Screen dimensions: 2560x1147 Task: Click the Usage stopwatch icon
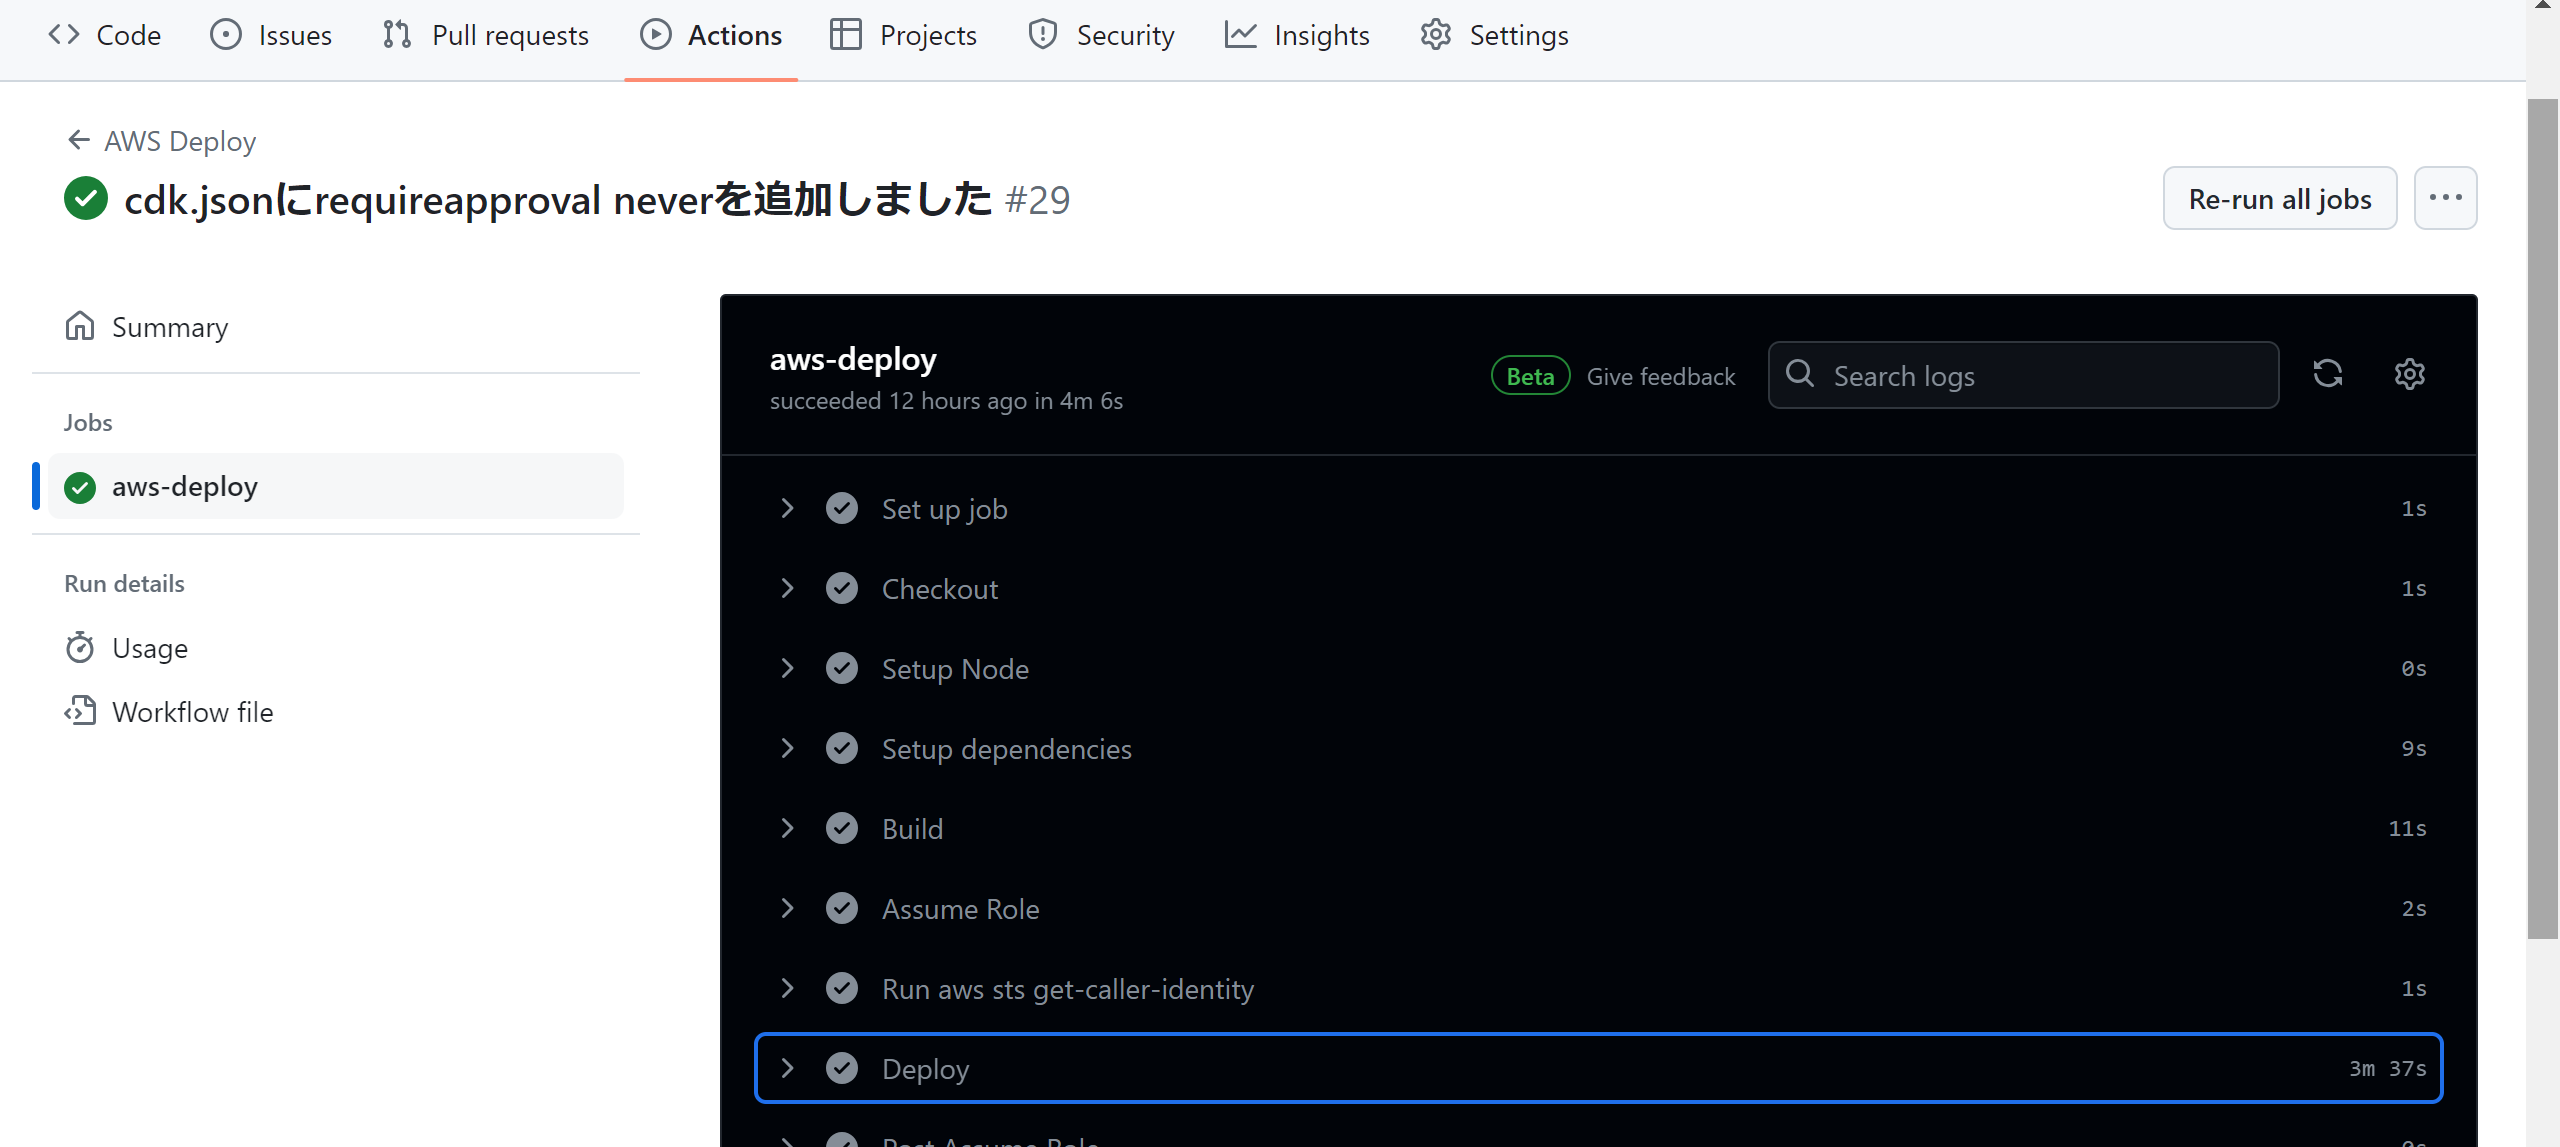[x=81, y=647]
